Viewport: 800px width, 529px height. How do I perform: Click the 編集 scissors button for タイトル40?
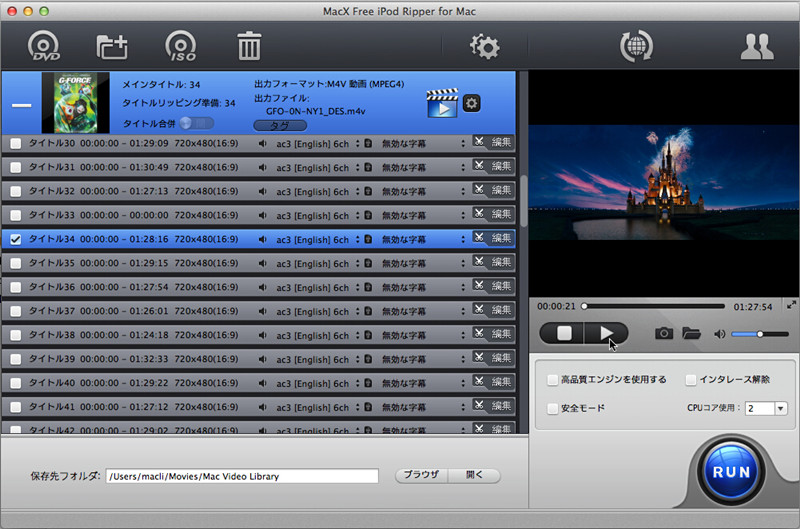point(493,382)
